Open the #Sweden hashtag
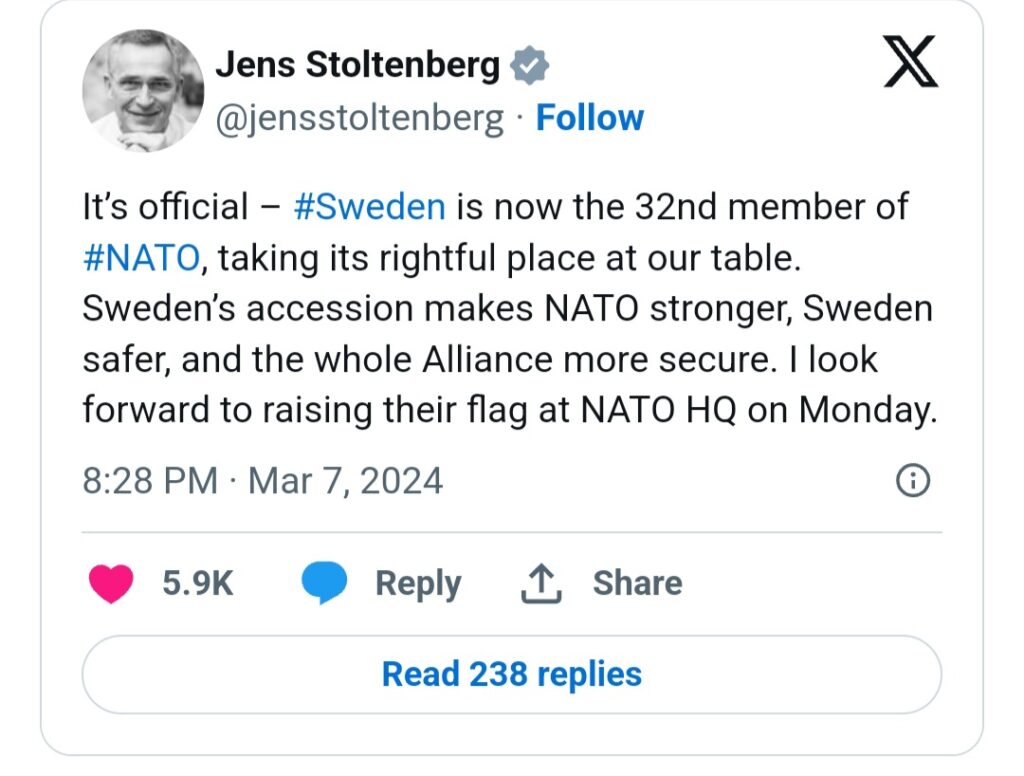This screenshot has width=1024, height=776. coord(370,207)
